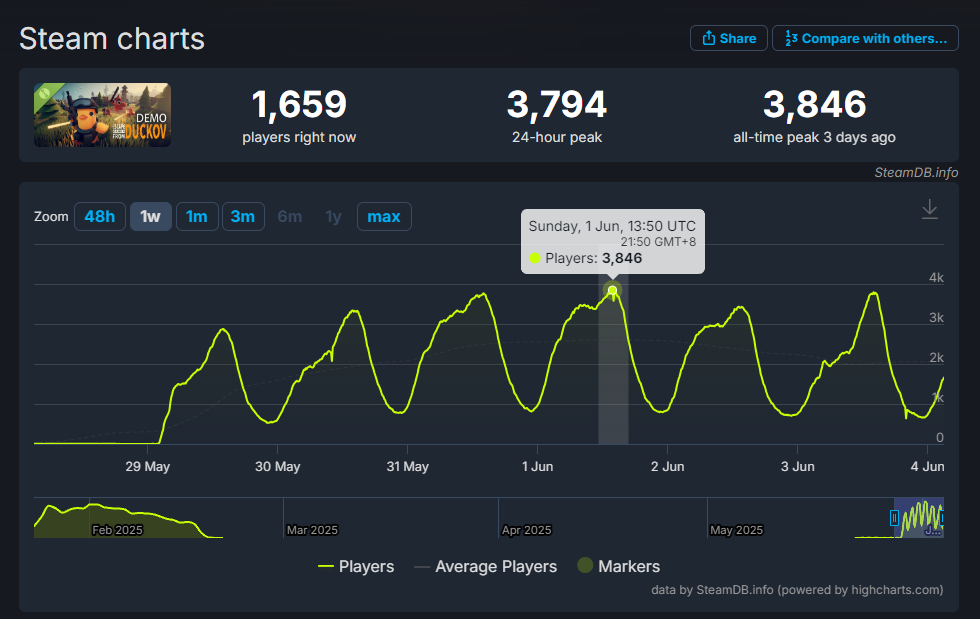The height and width of the screenshot is (619, 980).
Task: Set zoom range to 48h
Action: pos(100,216)
